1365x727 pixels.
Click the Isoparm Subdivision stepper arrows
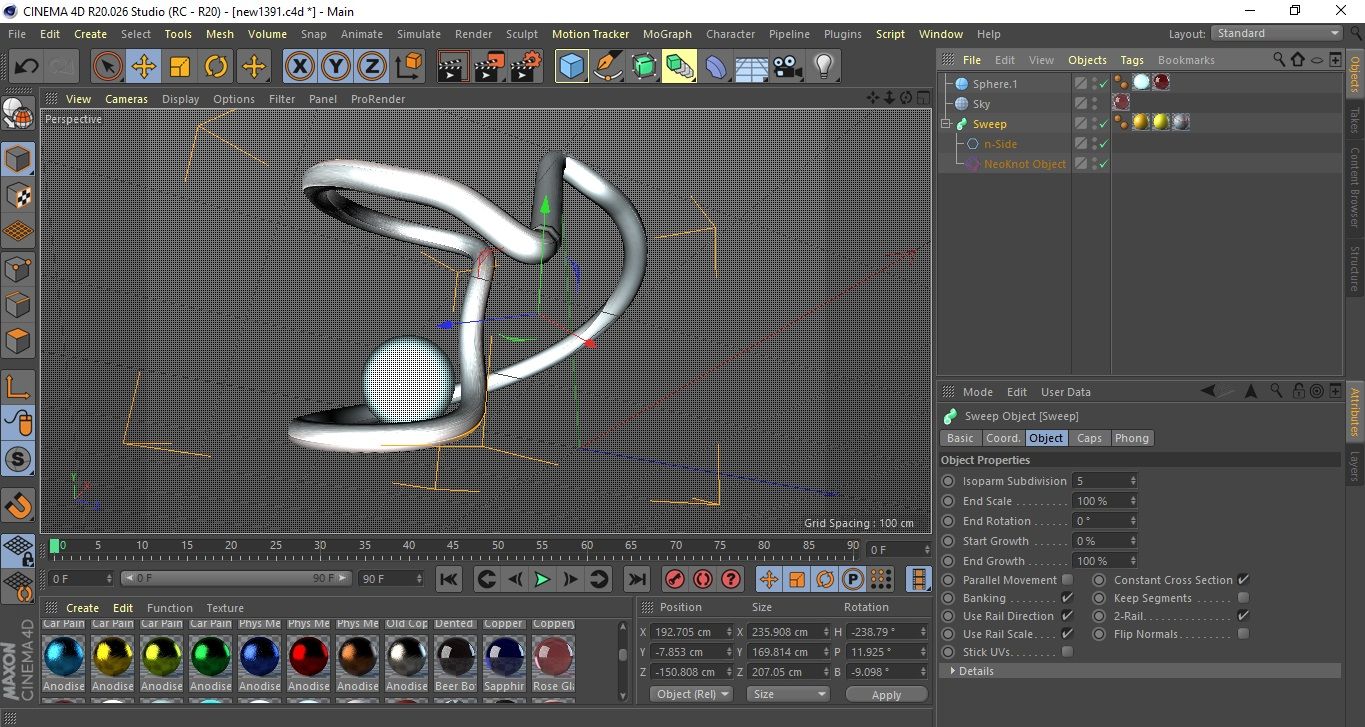point(1132,481)
